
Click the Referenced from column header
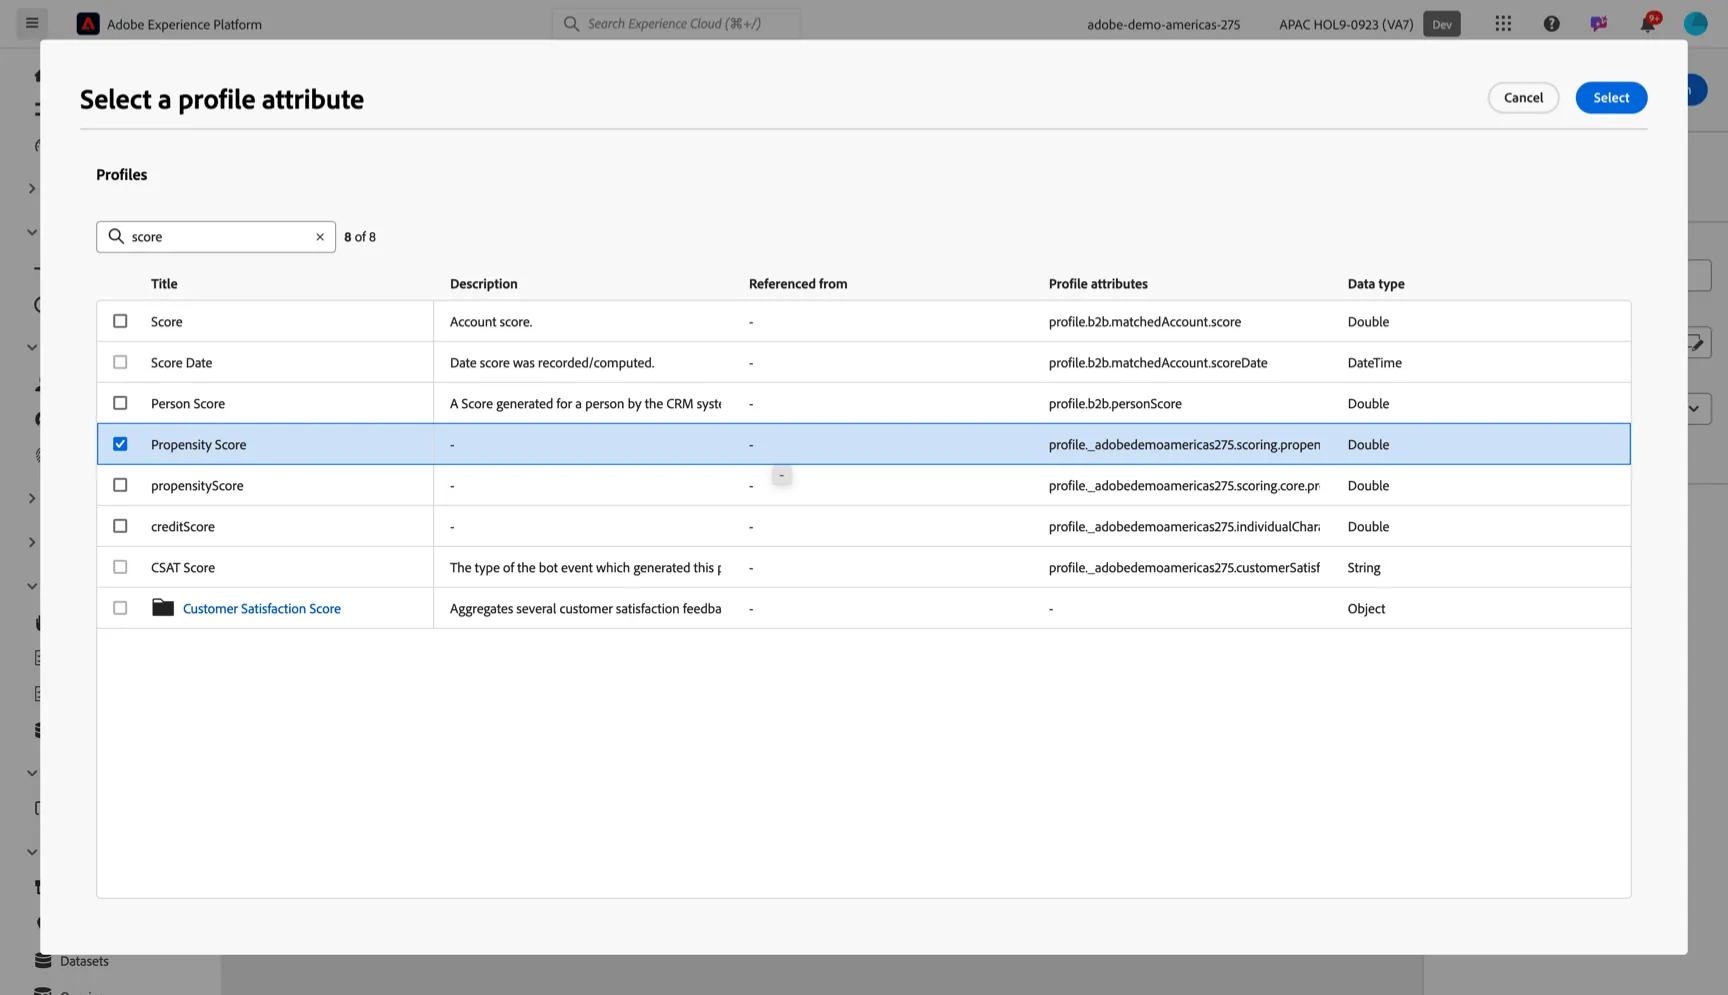coord(798,284)
